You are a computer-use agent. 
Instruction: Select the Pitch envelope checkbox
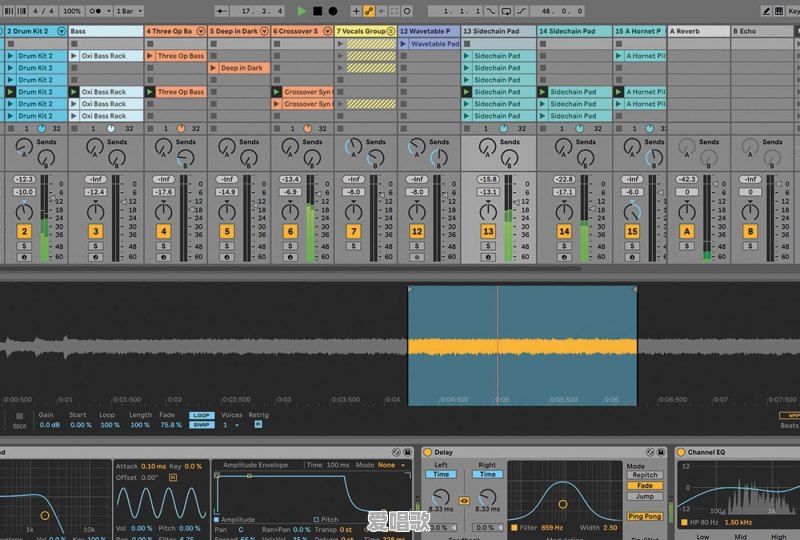coord(316,519)
